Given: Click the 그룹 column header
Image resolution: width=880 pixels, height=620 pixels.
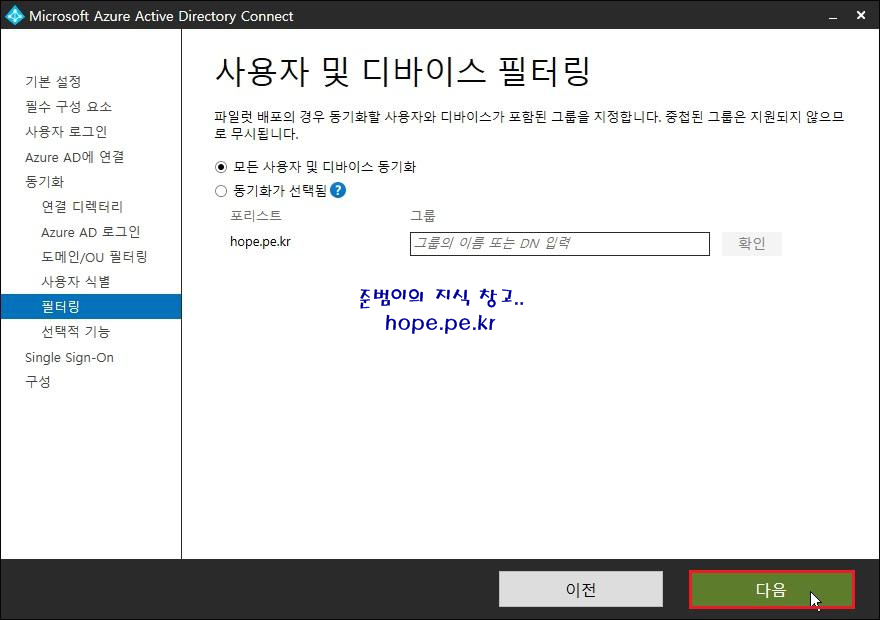Looking at the screenshot, I should coord(423,215).
